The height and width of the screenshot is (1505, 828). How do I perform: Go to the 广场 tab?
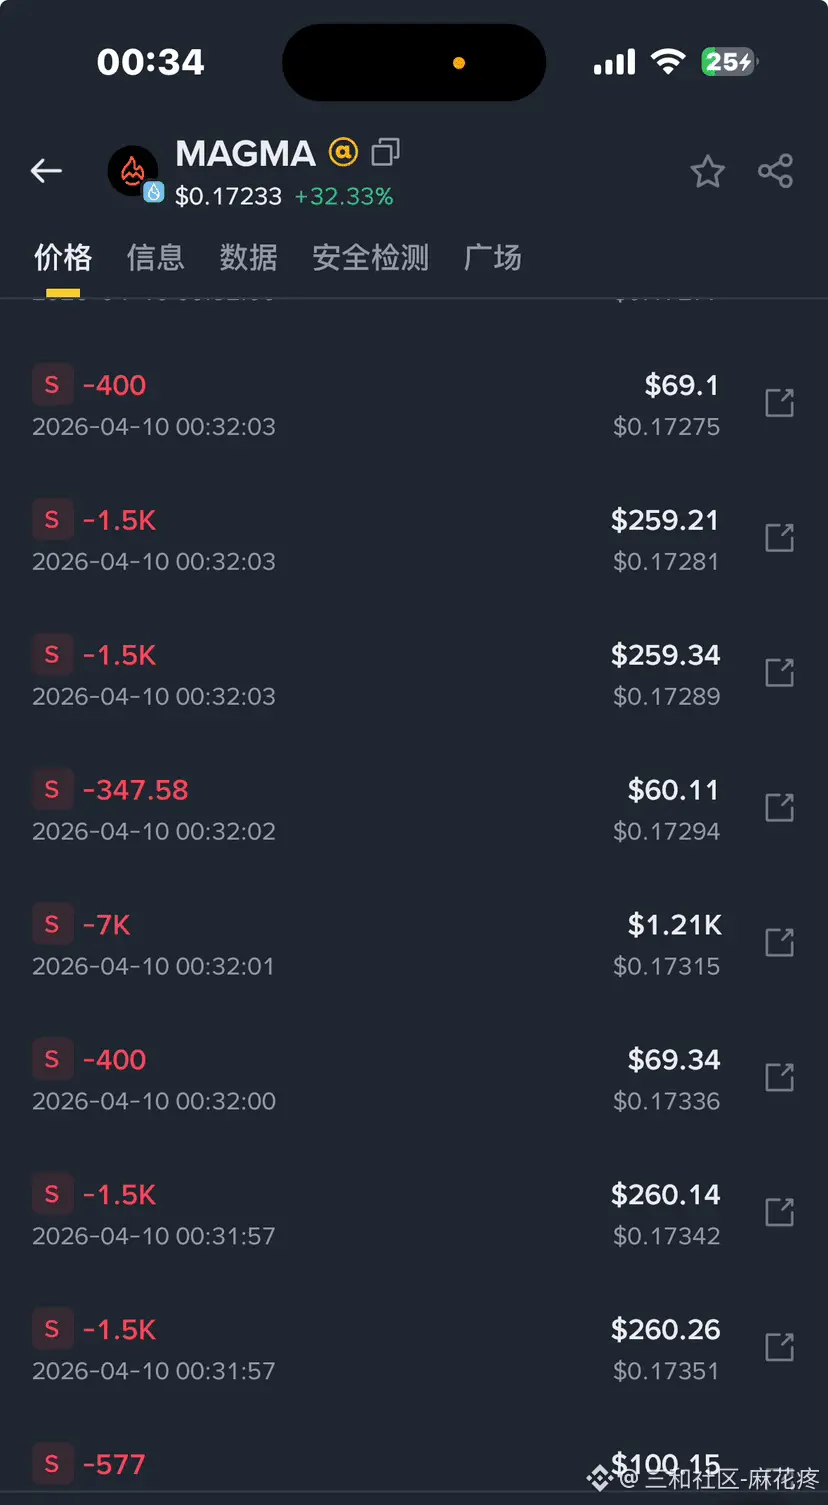click(492, 258)
